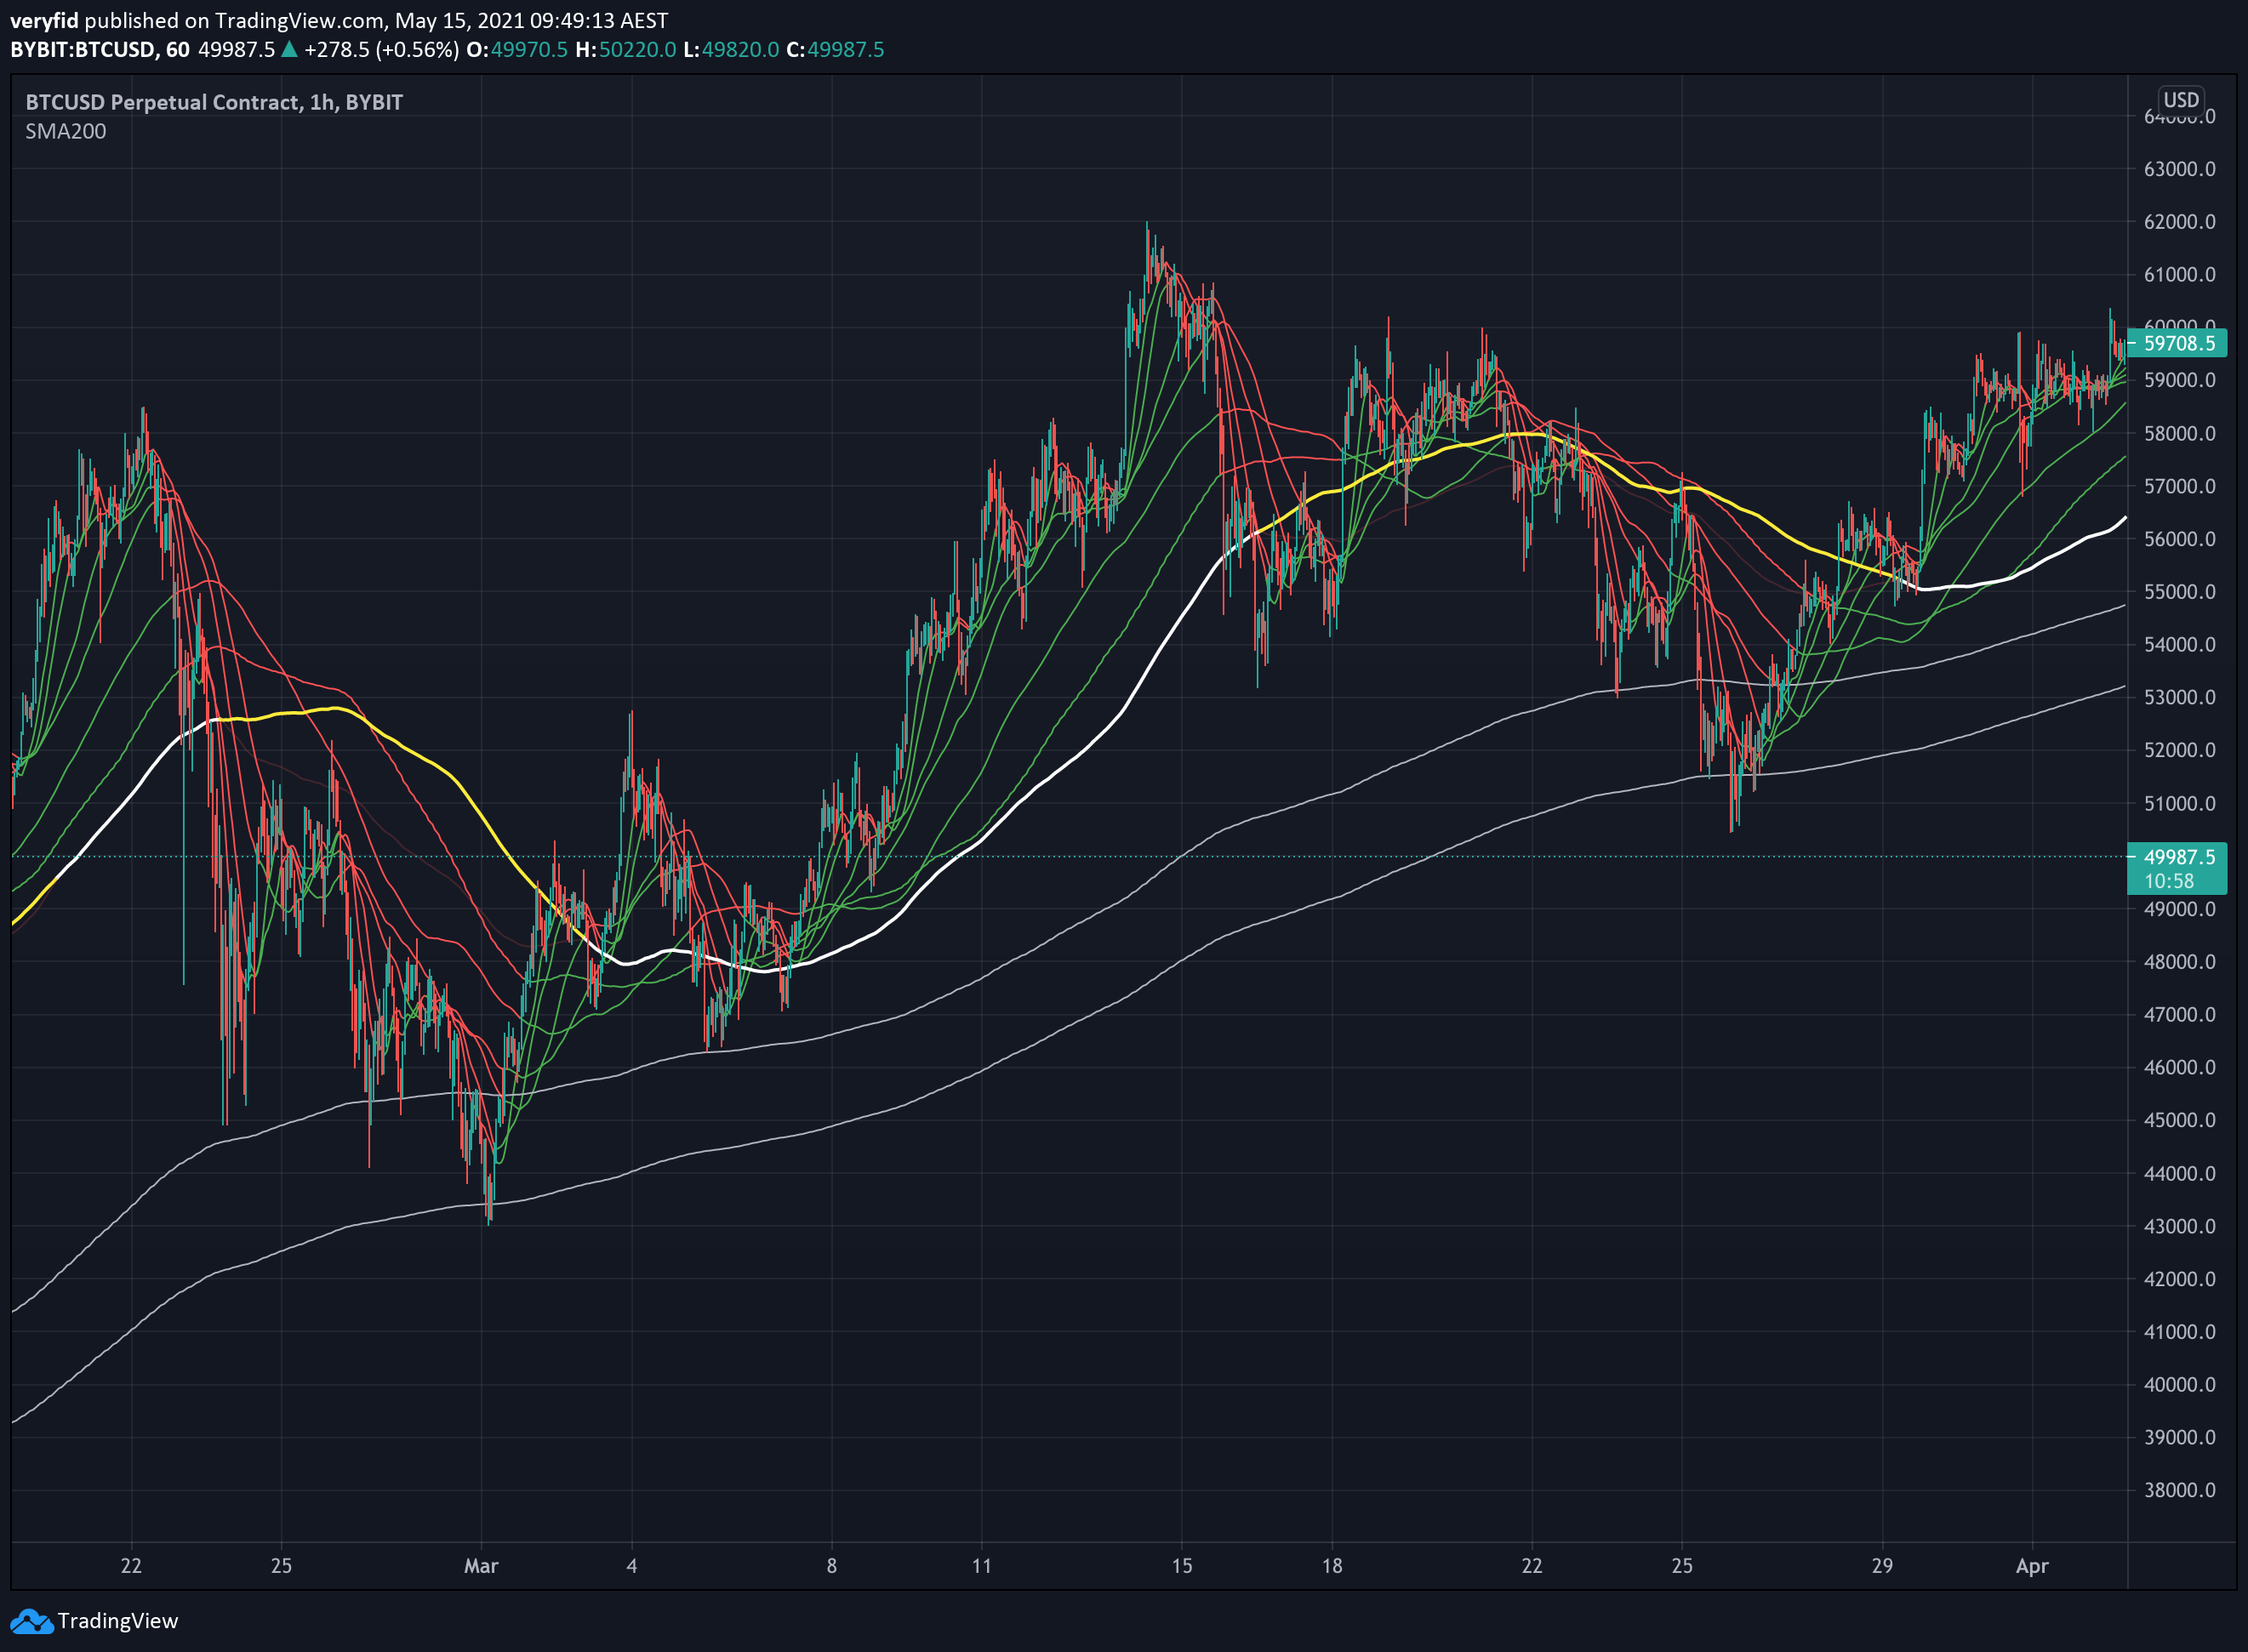The width and height of the screenshot is (2248, 1652).
Task: Click the TradingView text at bottom left
Action: 118,1621
